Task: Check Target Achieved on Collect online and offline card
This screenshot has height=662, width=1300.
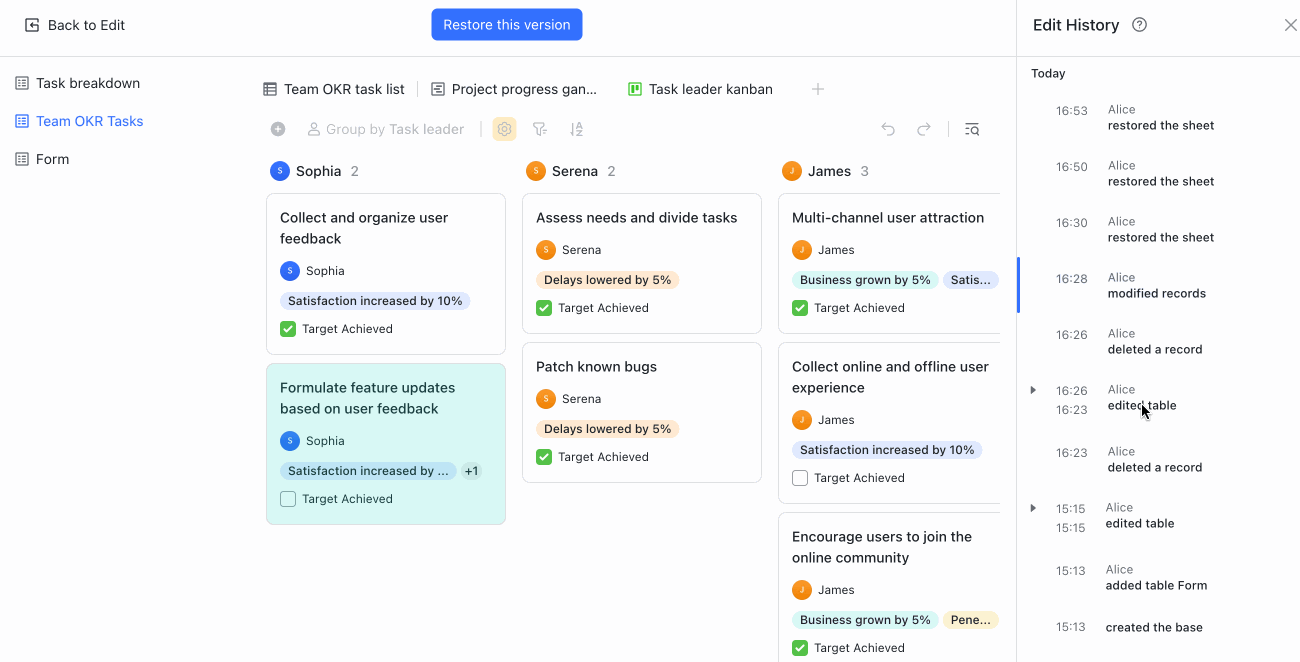Action: (800, 478)
